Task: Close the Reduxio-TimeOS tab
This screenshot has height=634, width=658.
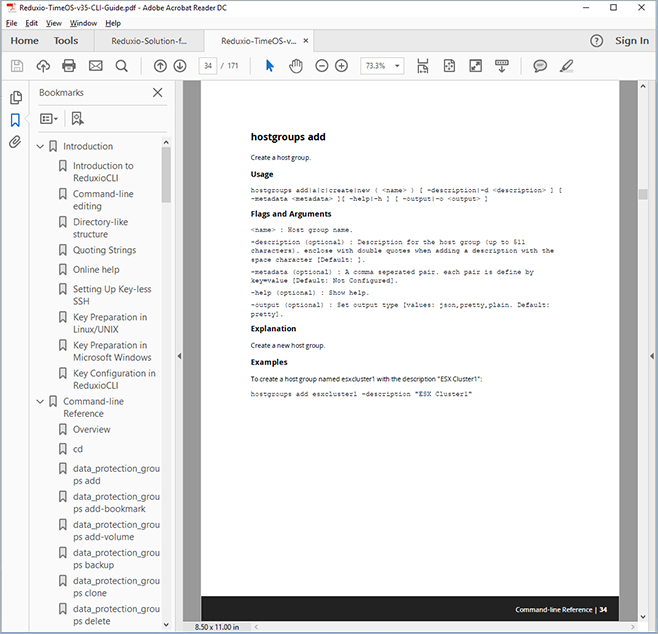Action: tap(306, 41)
